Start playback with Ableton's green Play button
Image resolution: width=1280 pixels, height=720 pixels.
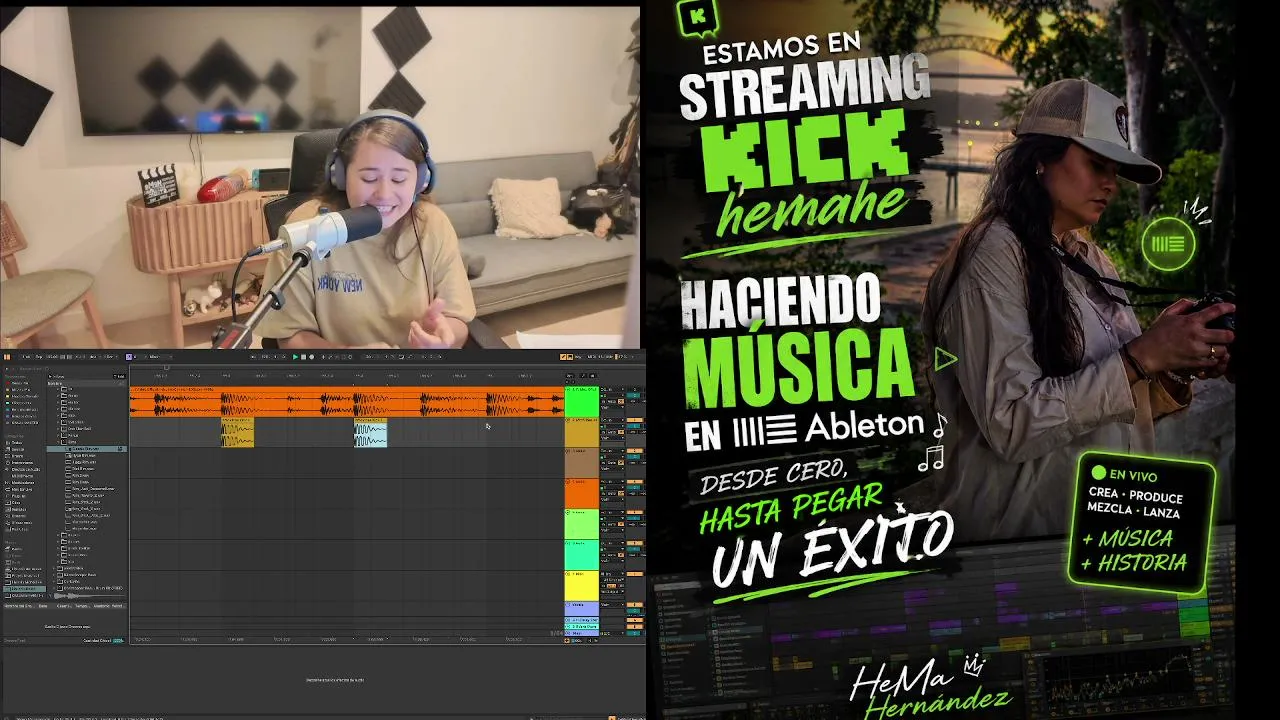click(x=295, y=357)
